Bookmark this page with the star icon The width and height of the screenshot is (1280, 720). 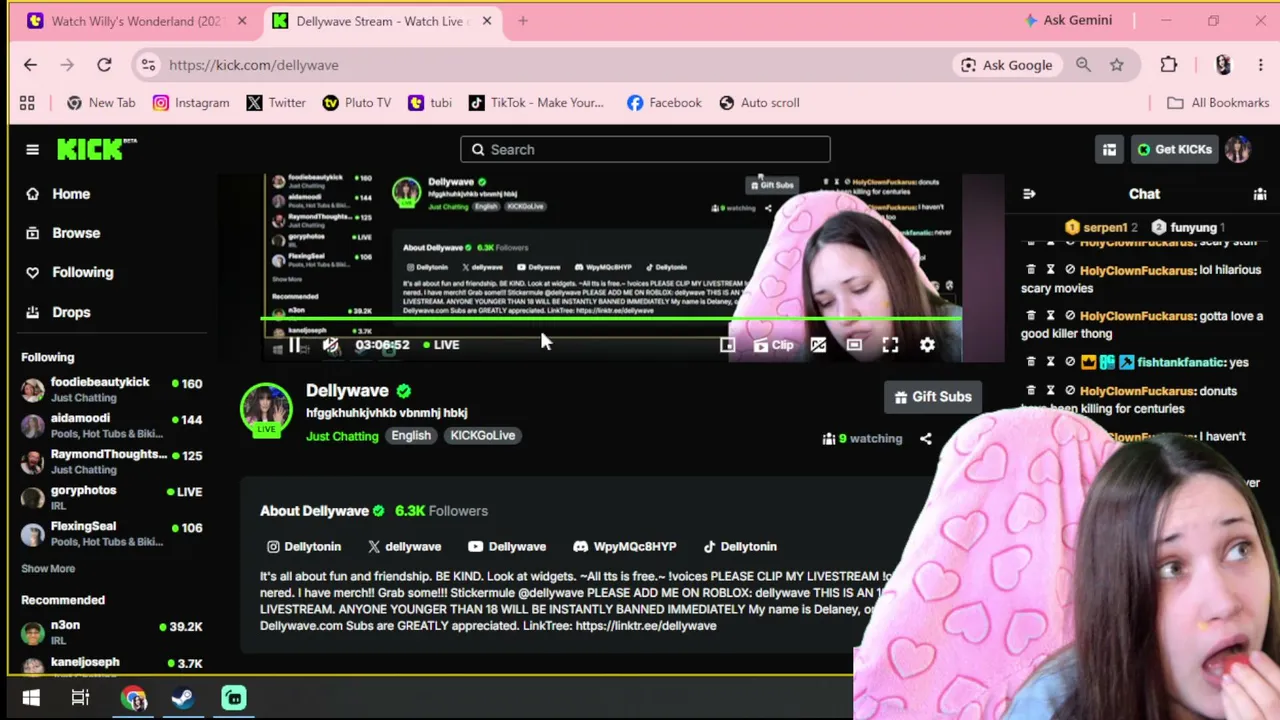coord(1117,65)
